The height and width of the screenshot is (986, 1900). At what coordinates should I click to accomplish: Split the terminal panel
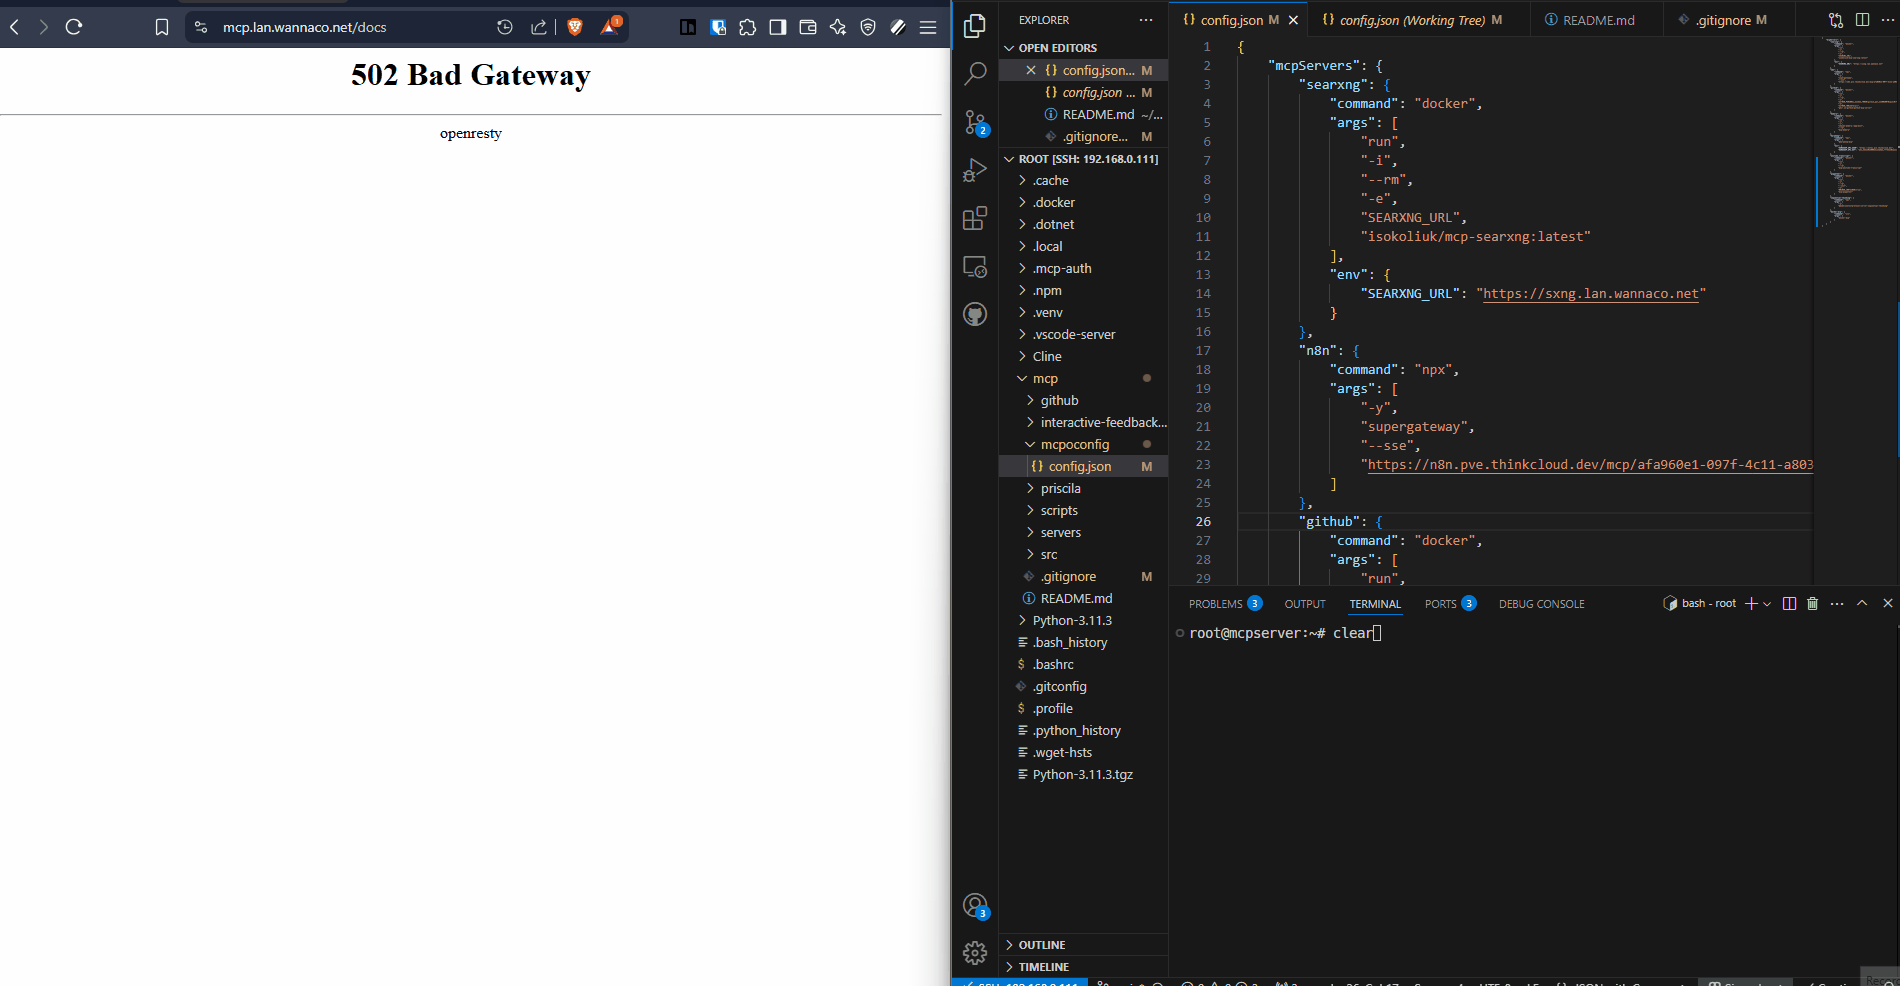pyautogui.click(x=1790, y=603)
